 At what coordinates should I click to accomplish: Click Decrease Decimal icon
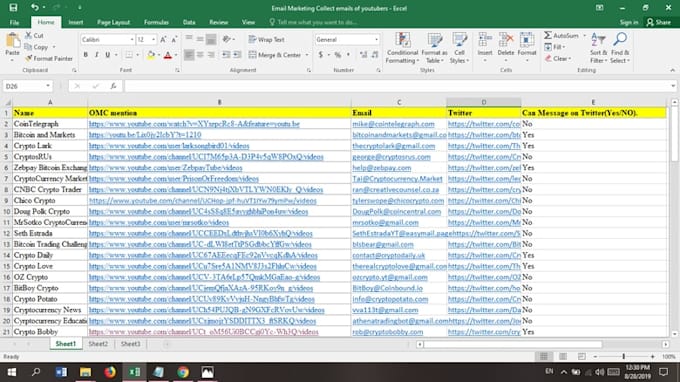coord(375,55)
